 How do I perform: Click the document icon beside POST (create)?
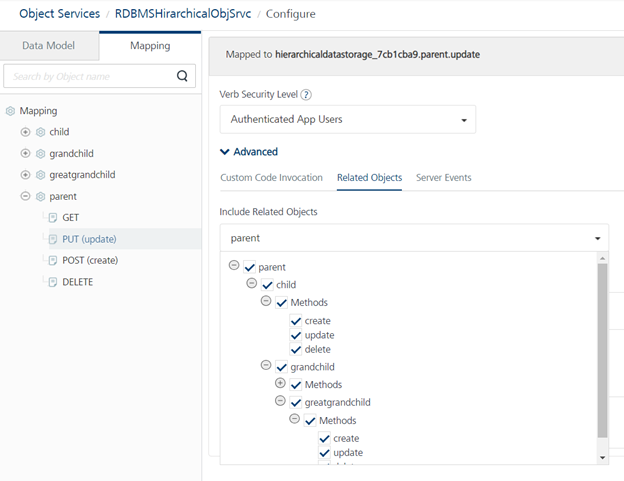[x=52, y=260]
